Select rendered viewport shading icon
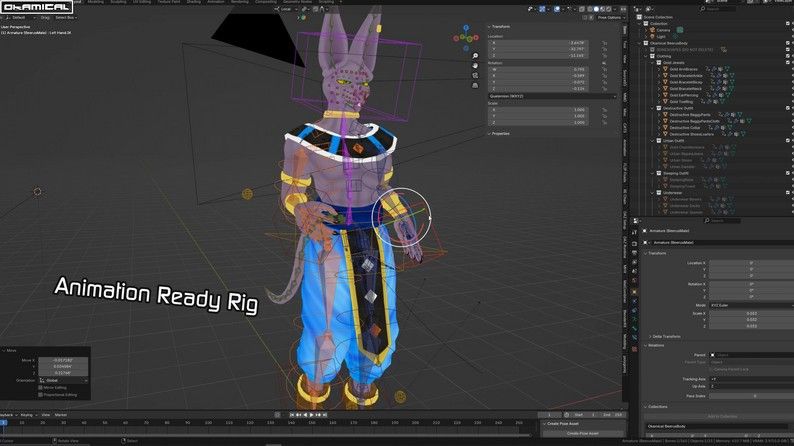 coord(608,9)
